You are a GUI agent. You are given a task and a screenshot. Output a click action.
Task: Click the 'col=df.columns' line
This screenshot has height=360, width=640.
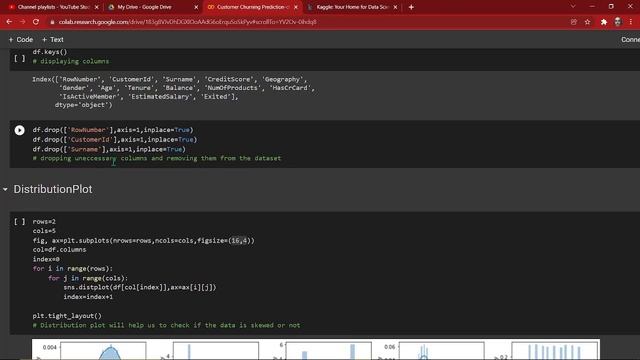point(60,250)
